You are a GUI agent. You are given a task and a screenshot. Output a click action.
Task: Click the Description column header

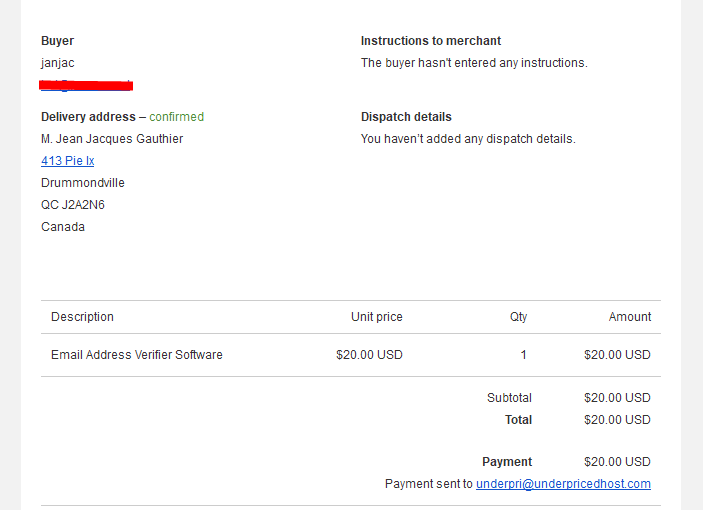pos(82,317)
